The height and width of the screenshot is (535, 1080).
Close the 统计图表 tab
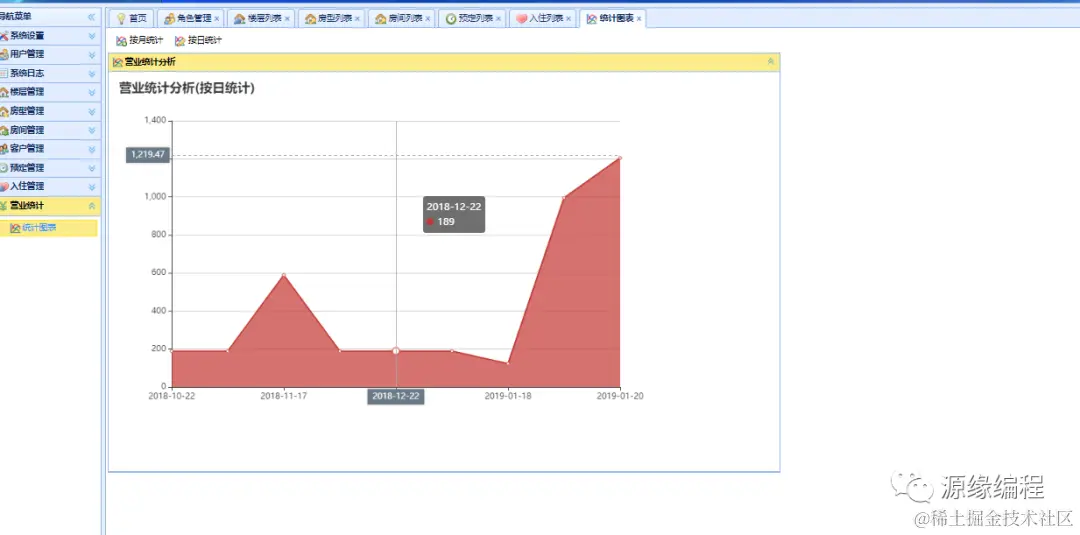(x=638, y=19)
